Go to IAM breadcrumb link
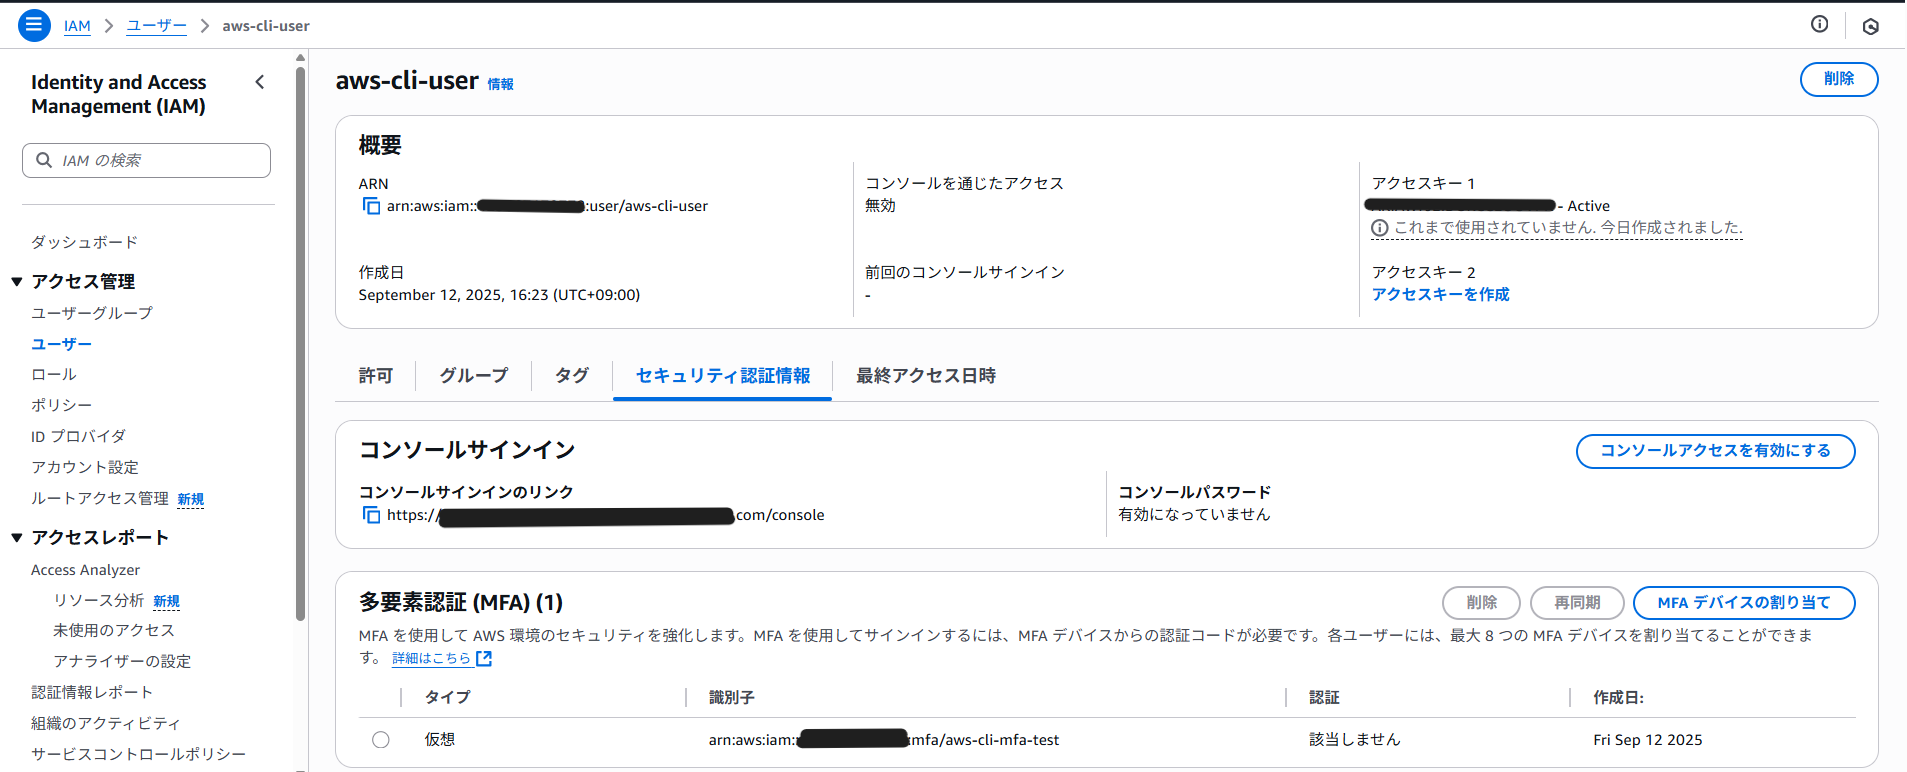Viewport: 1907px width, 772px height. pos(77,26)
